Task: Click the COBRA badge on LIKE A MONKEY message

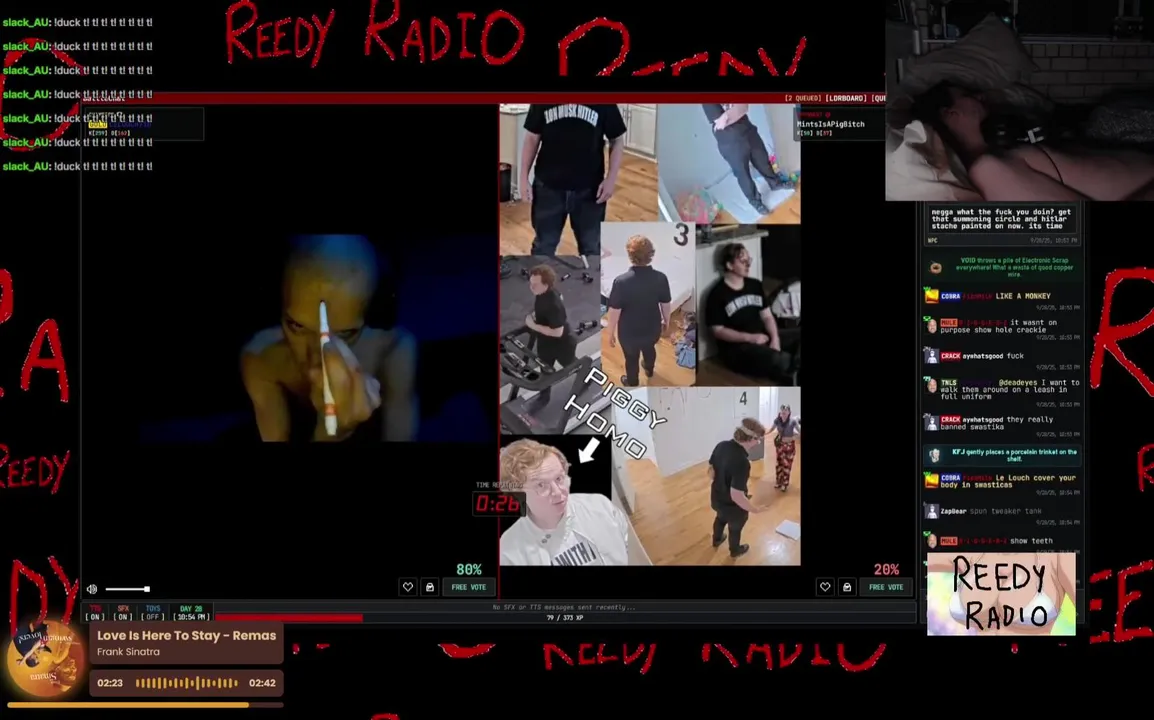Action: tap(950, 296)
